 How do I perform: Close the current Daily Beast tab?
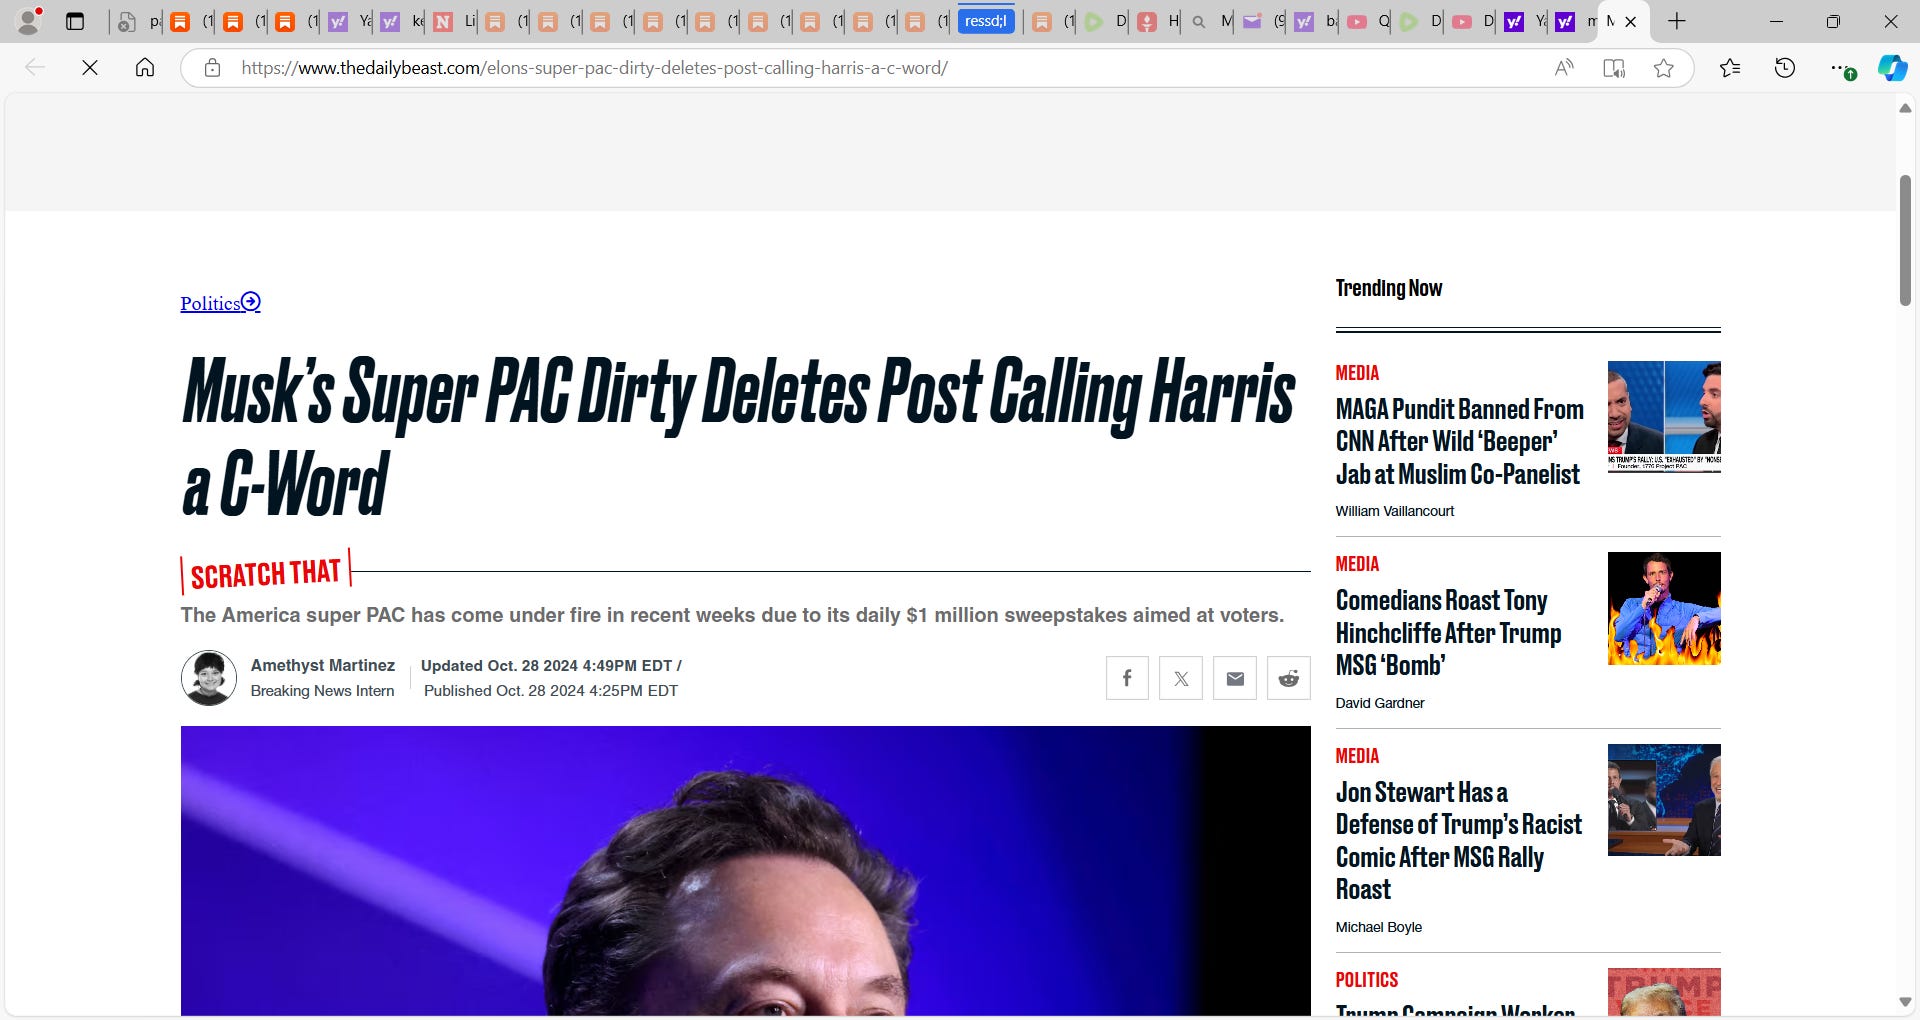point(1631,21)
